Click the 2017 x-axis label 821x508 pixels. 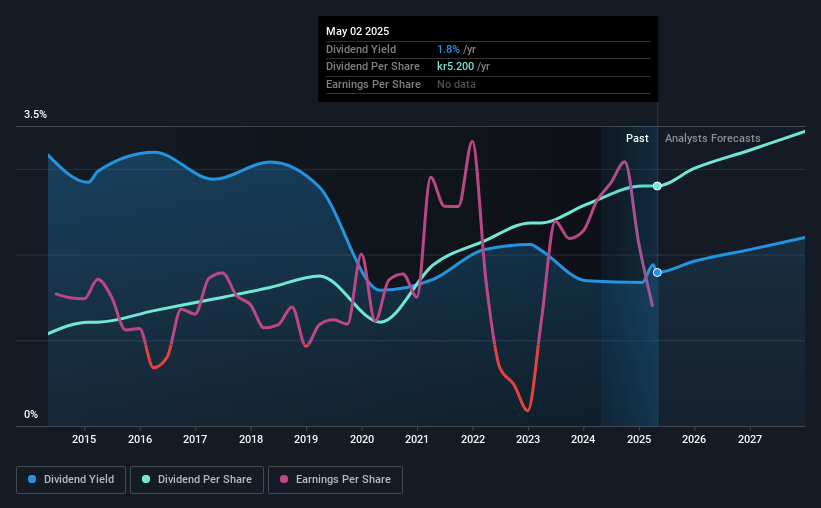point(195,439)
